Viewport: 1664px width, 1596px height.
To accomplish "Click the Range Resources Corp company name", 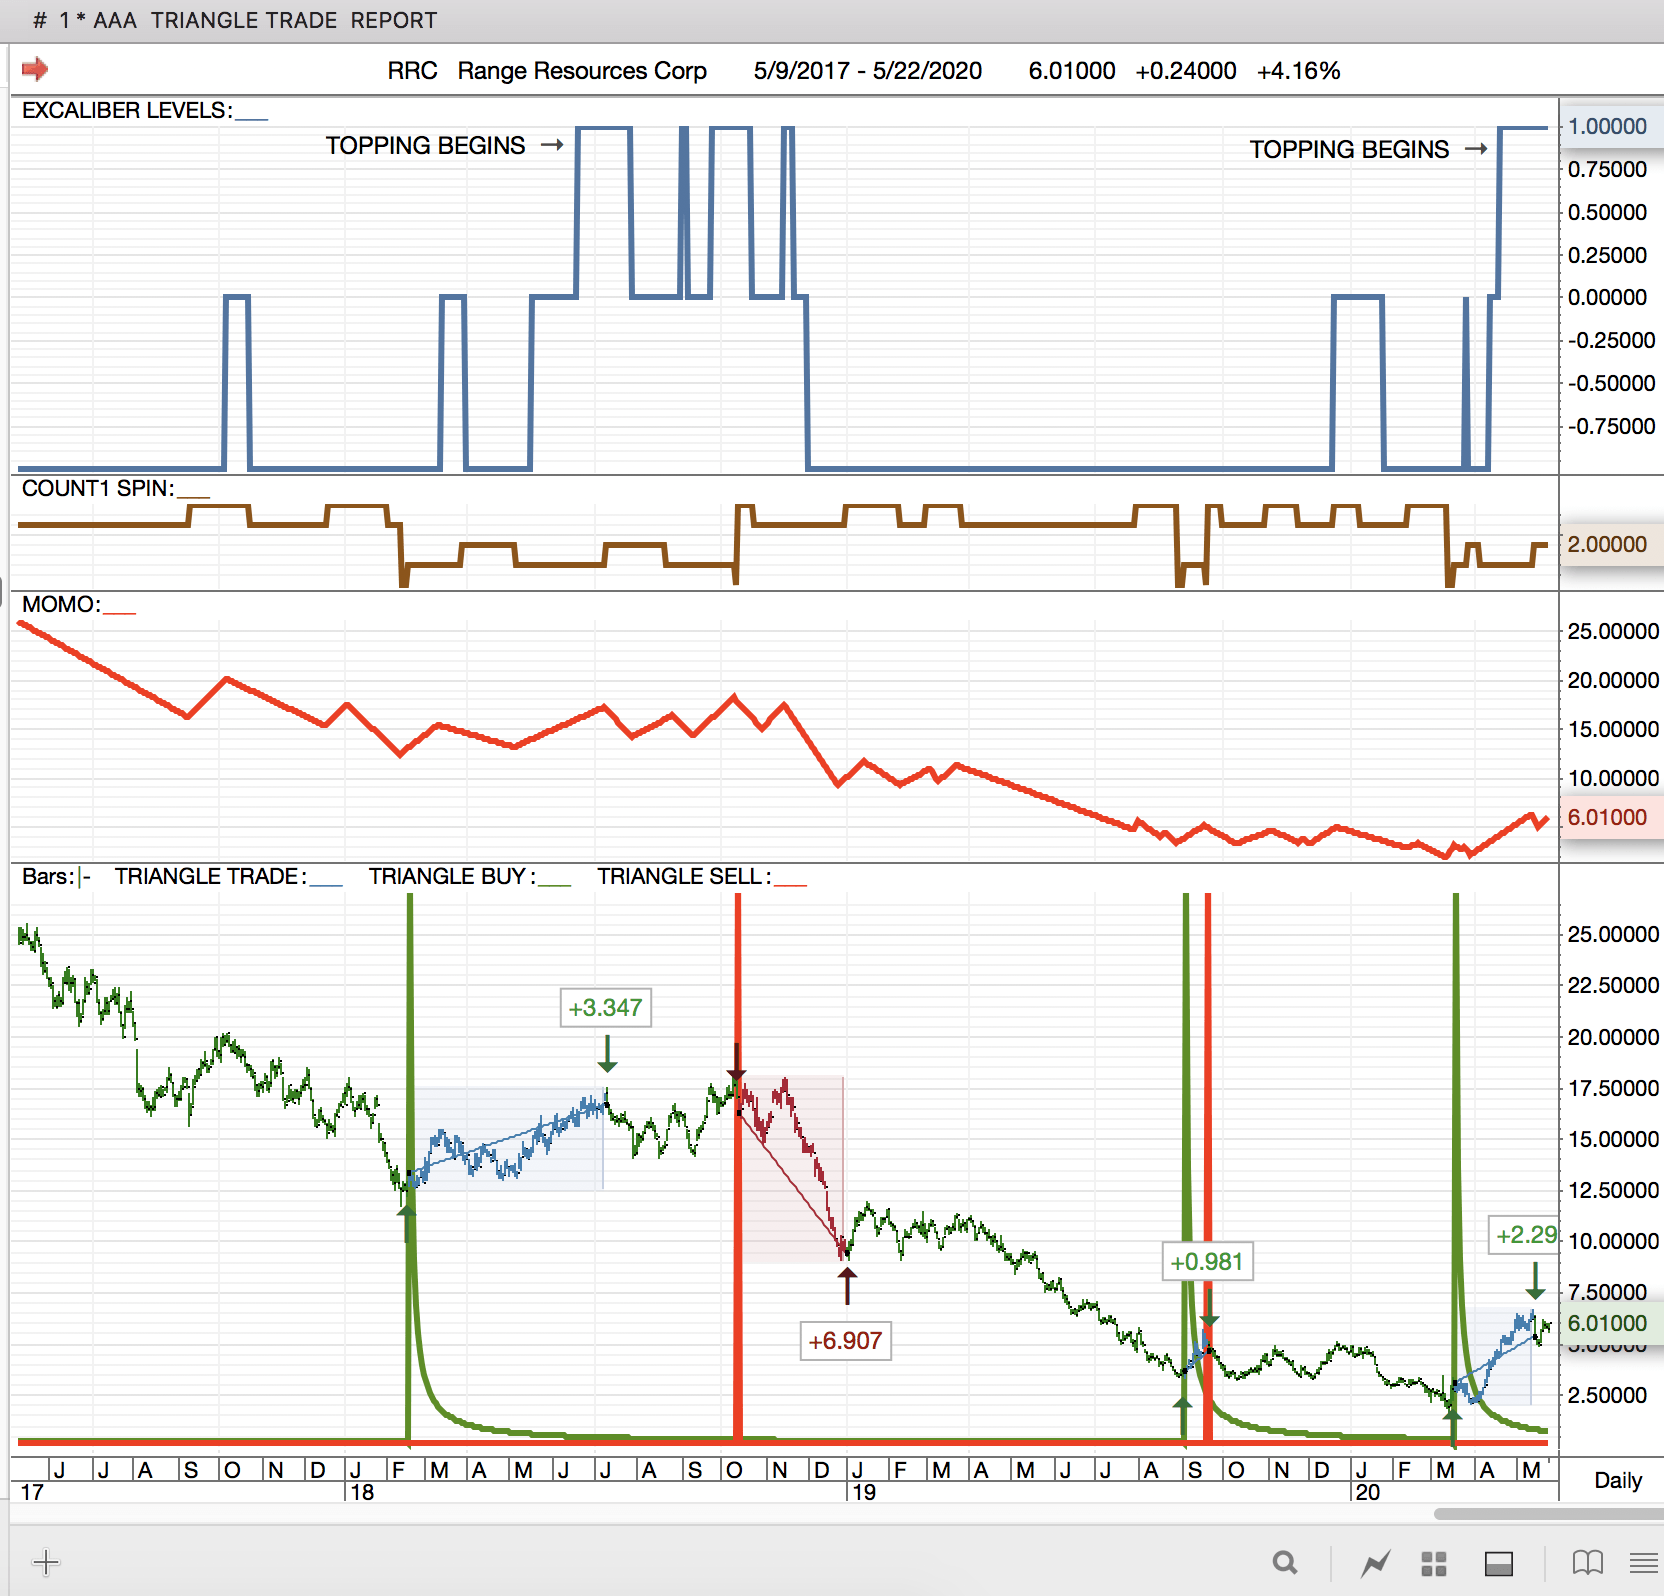I will point(582,71).
